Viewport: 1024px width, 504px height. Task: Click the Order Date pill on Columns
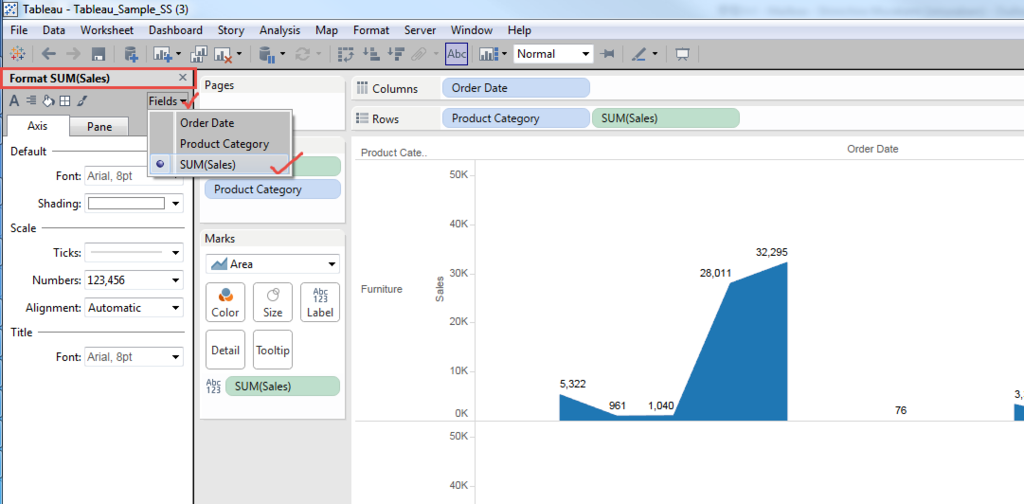pyautogui.click(x=516, y=88)
